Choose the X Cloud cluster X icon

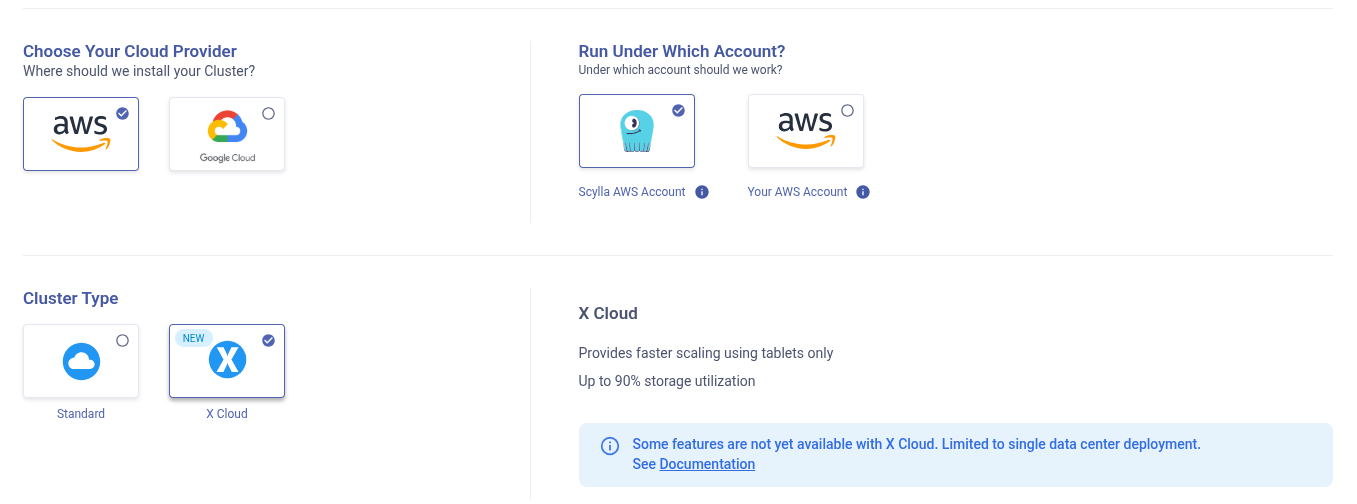pyautogui.click(x=227, y=360)
